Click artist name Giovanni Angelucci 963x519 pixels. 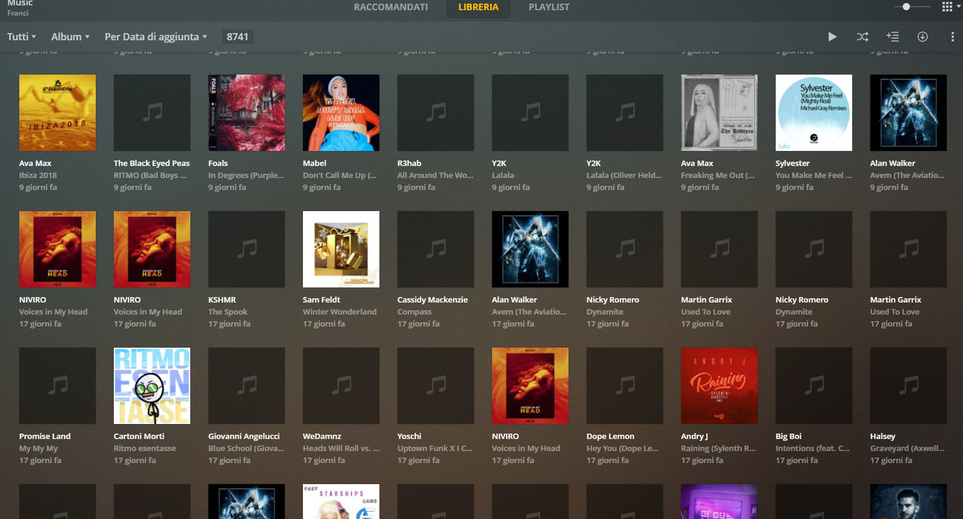(x=244, y=436)
